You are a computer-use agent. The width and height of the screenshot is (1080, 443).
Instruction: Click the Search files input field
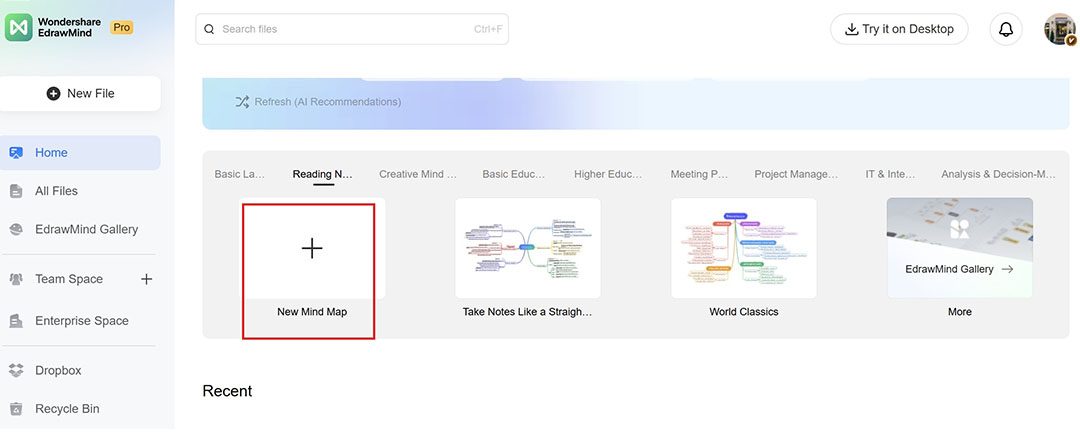pos(352,29)
